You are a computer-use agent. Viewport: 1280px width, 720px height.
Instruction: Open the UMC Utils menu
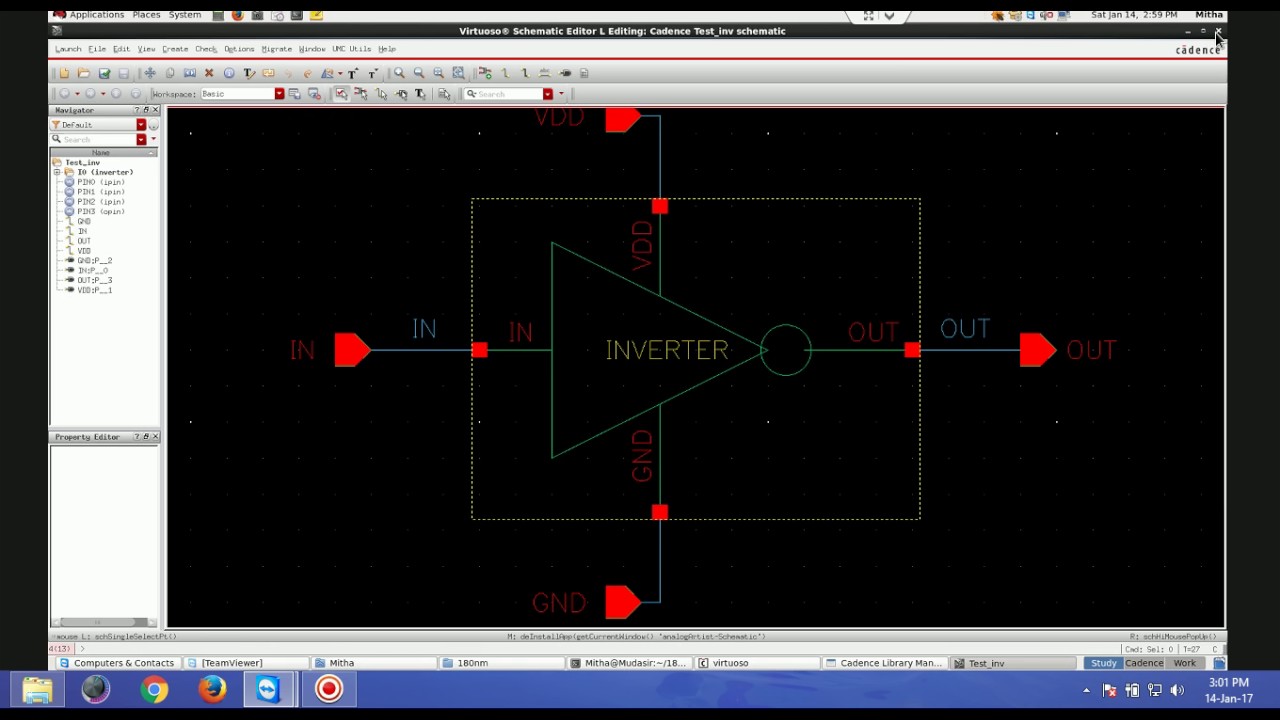[352, 49]
